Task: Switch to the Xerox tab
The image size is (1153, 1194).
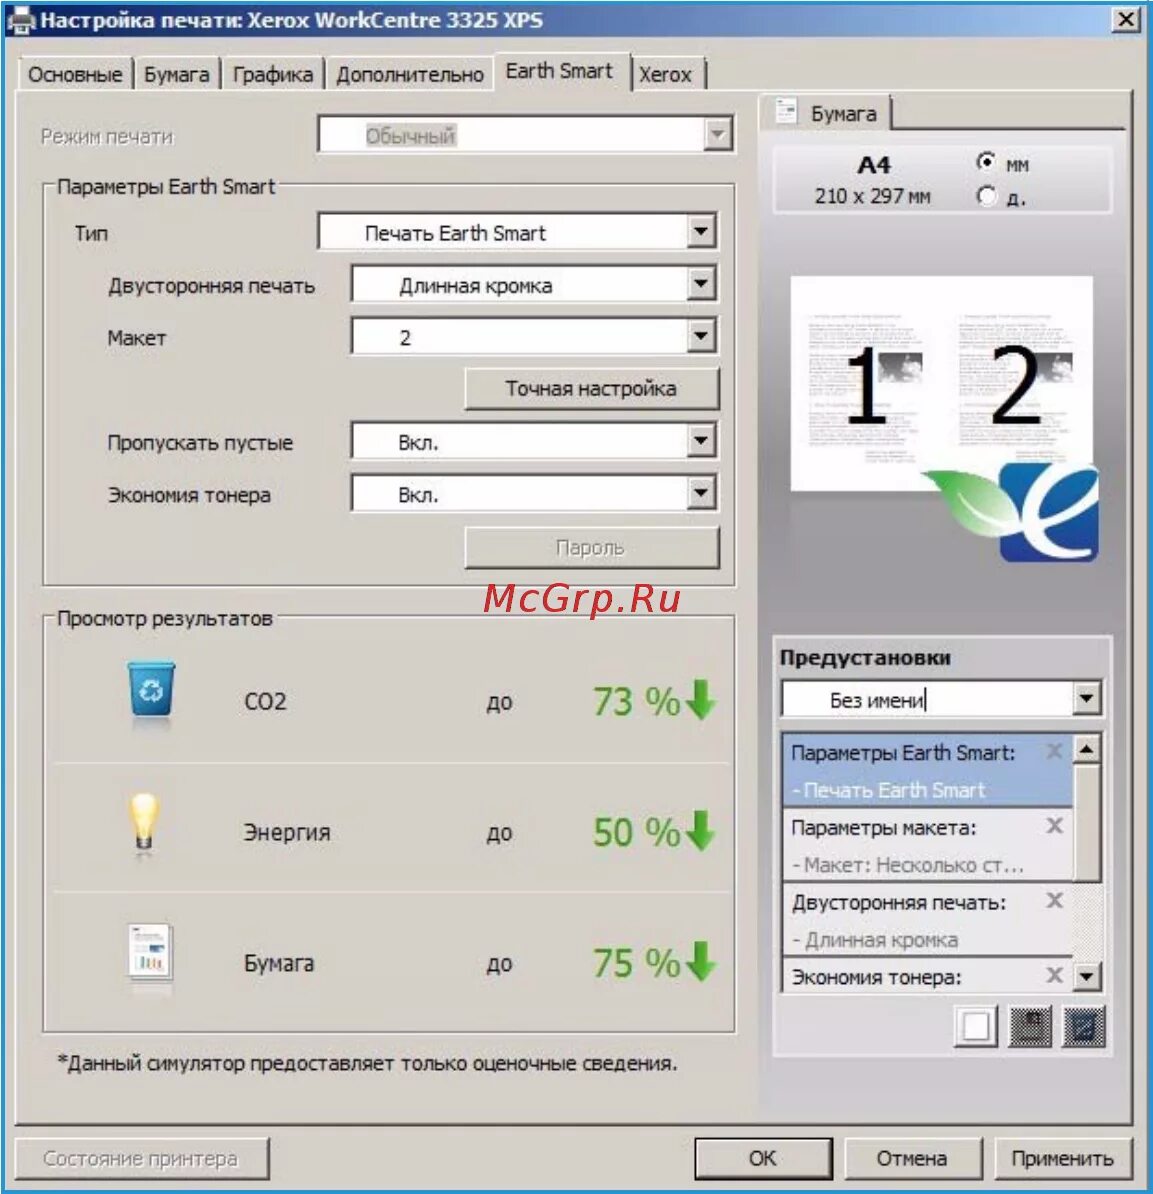Action: (666, 75)
